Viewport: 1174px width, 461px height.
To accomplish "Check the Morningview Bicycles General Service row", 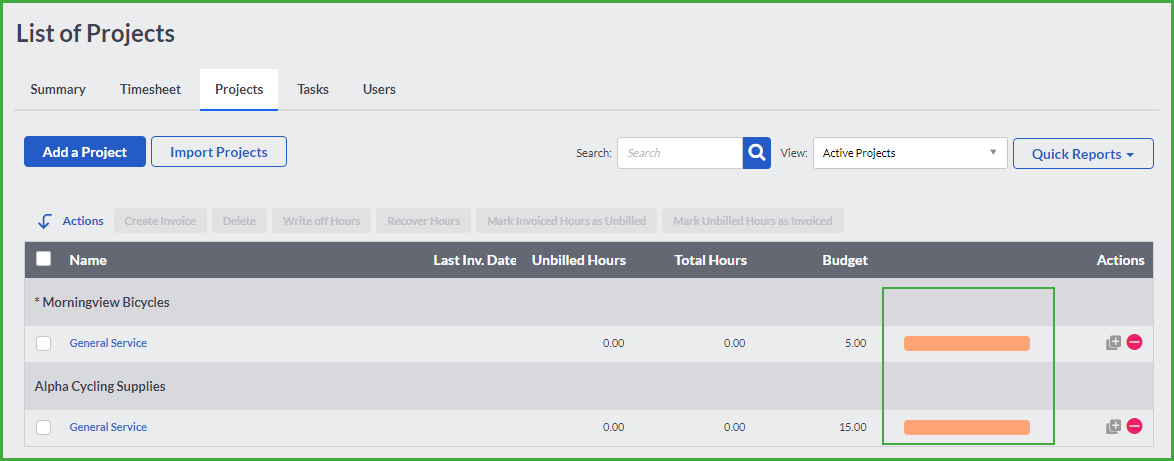I will click(43, 343).
